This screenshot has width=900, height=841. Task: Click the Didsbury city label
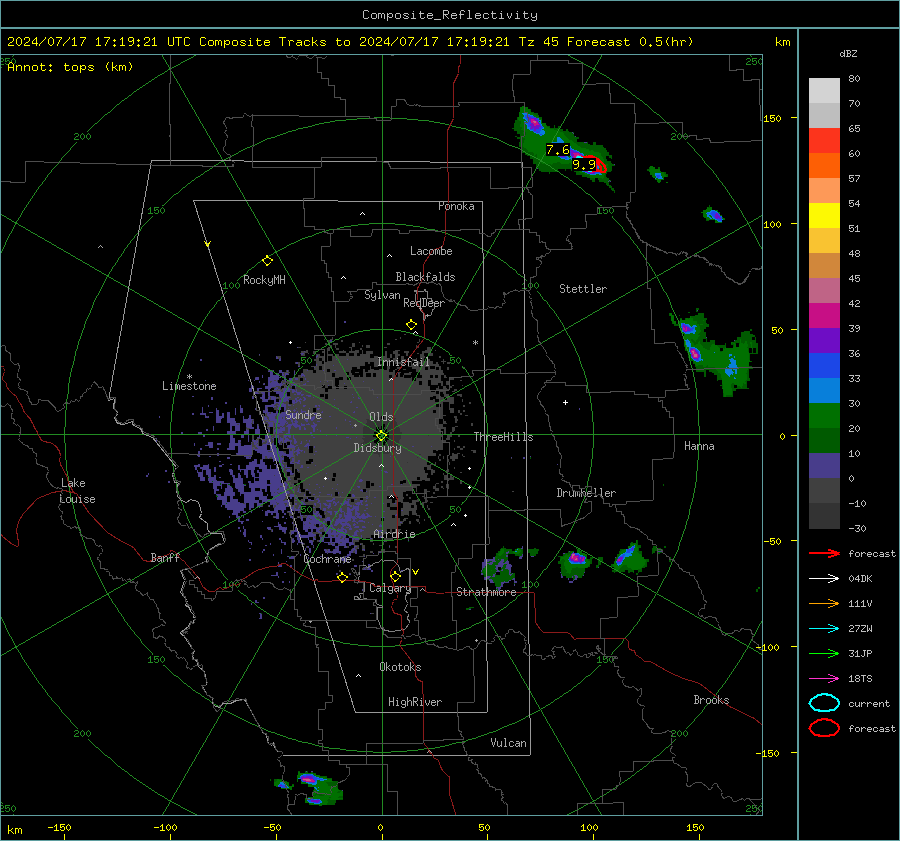click(x=377, y=448)
